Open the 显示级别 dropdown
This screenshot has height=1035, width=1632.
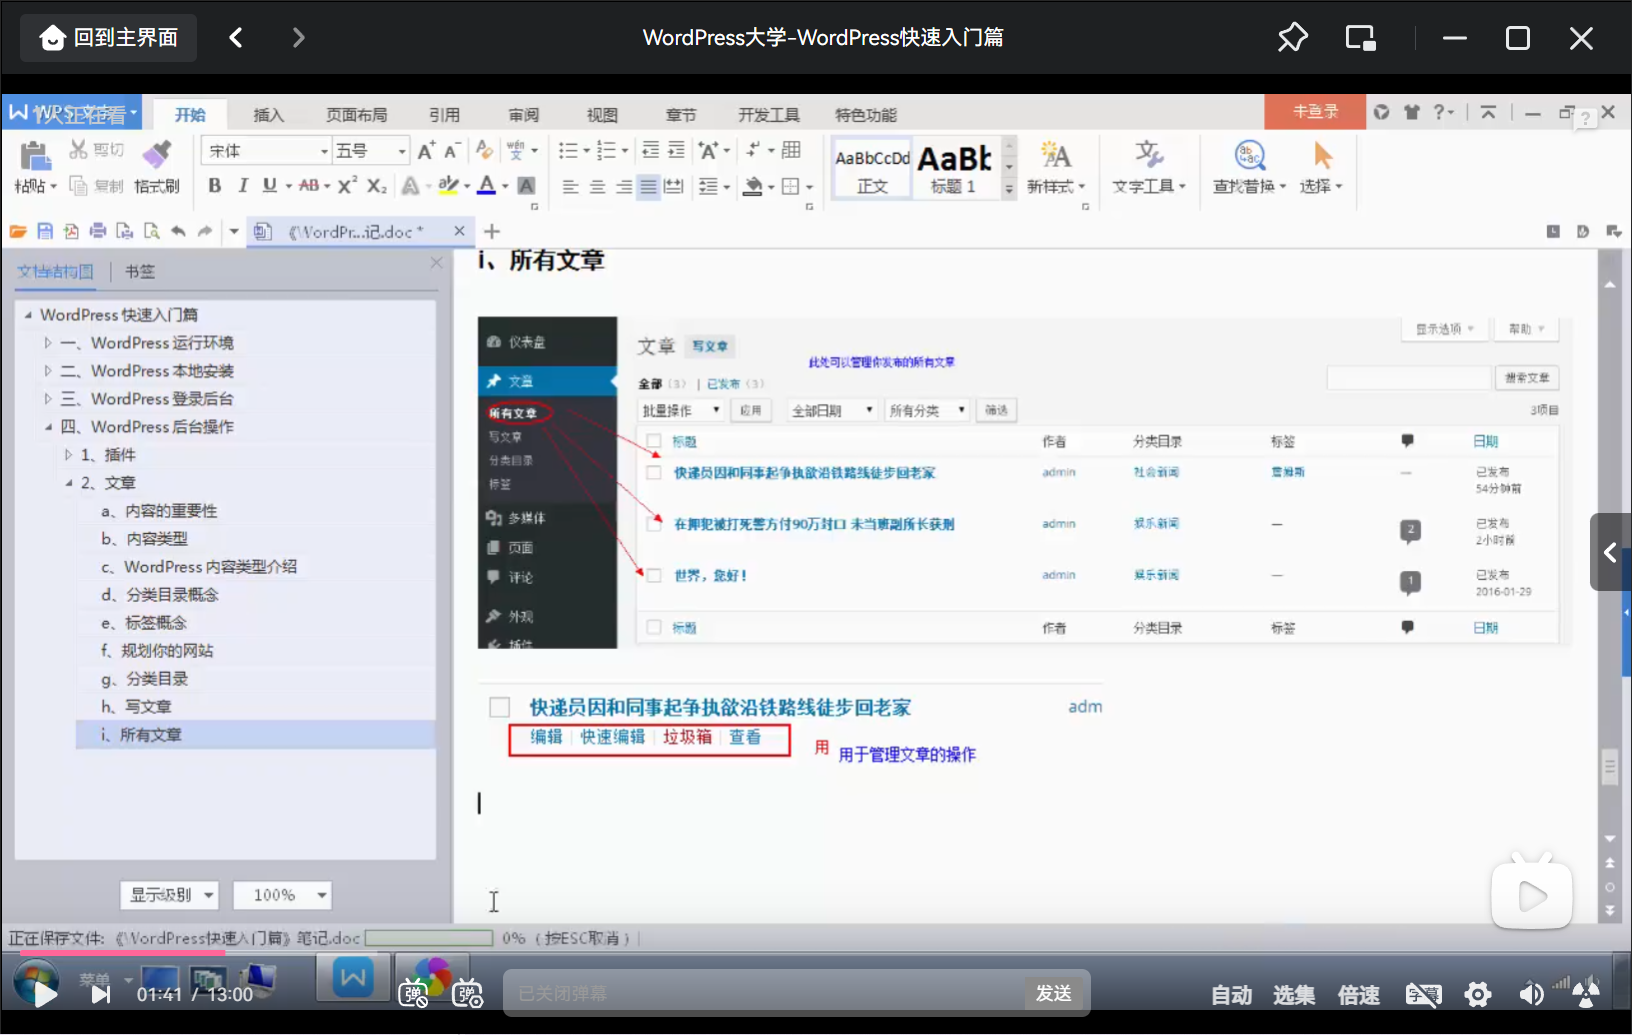click(x=169, y=895)
